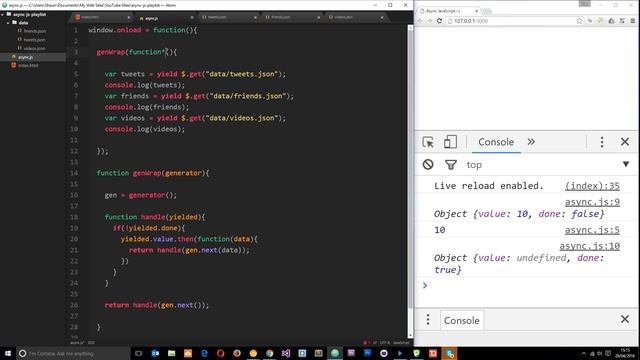Open the Chrome hamburger menu
The image size is (640, 360).
click(633, 21)
